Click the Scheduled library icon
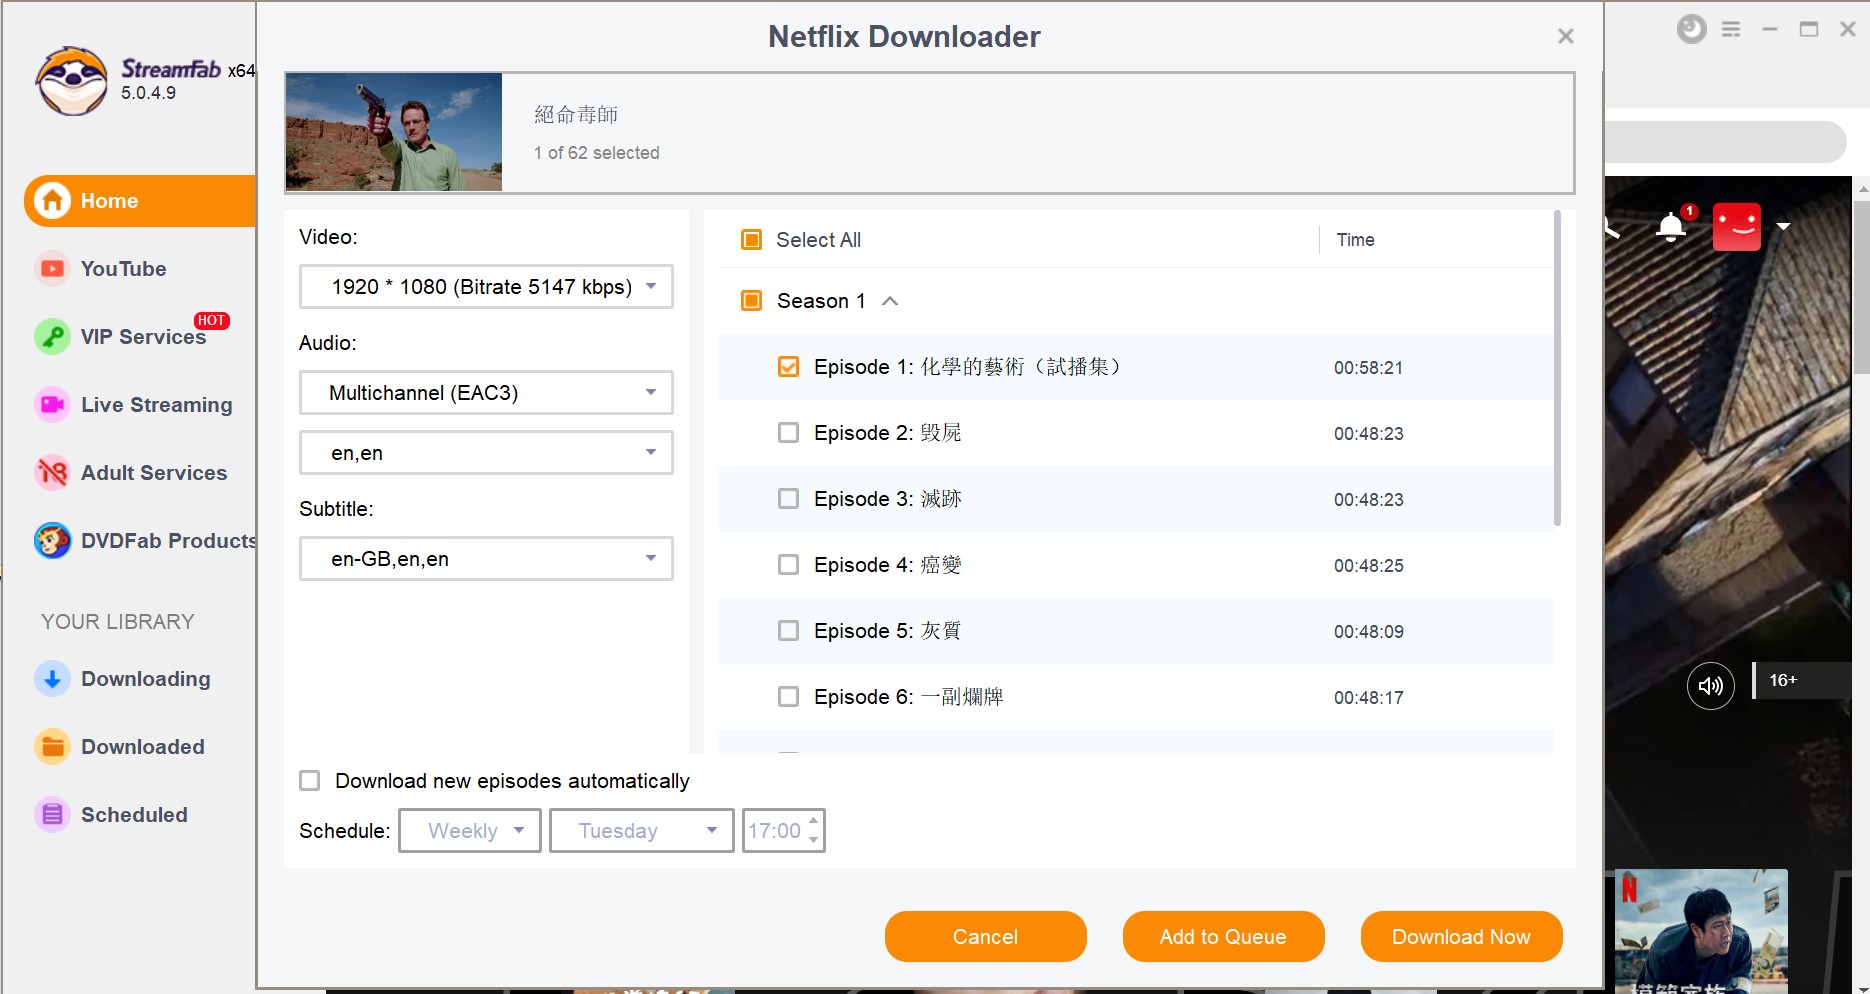 point(51,814)
